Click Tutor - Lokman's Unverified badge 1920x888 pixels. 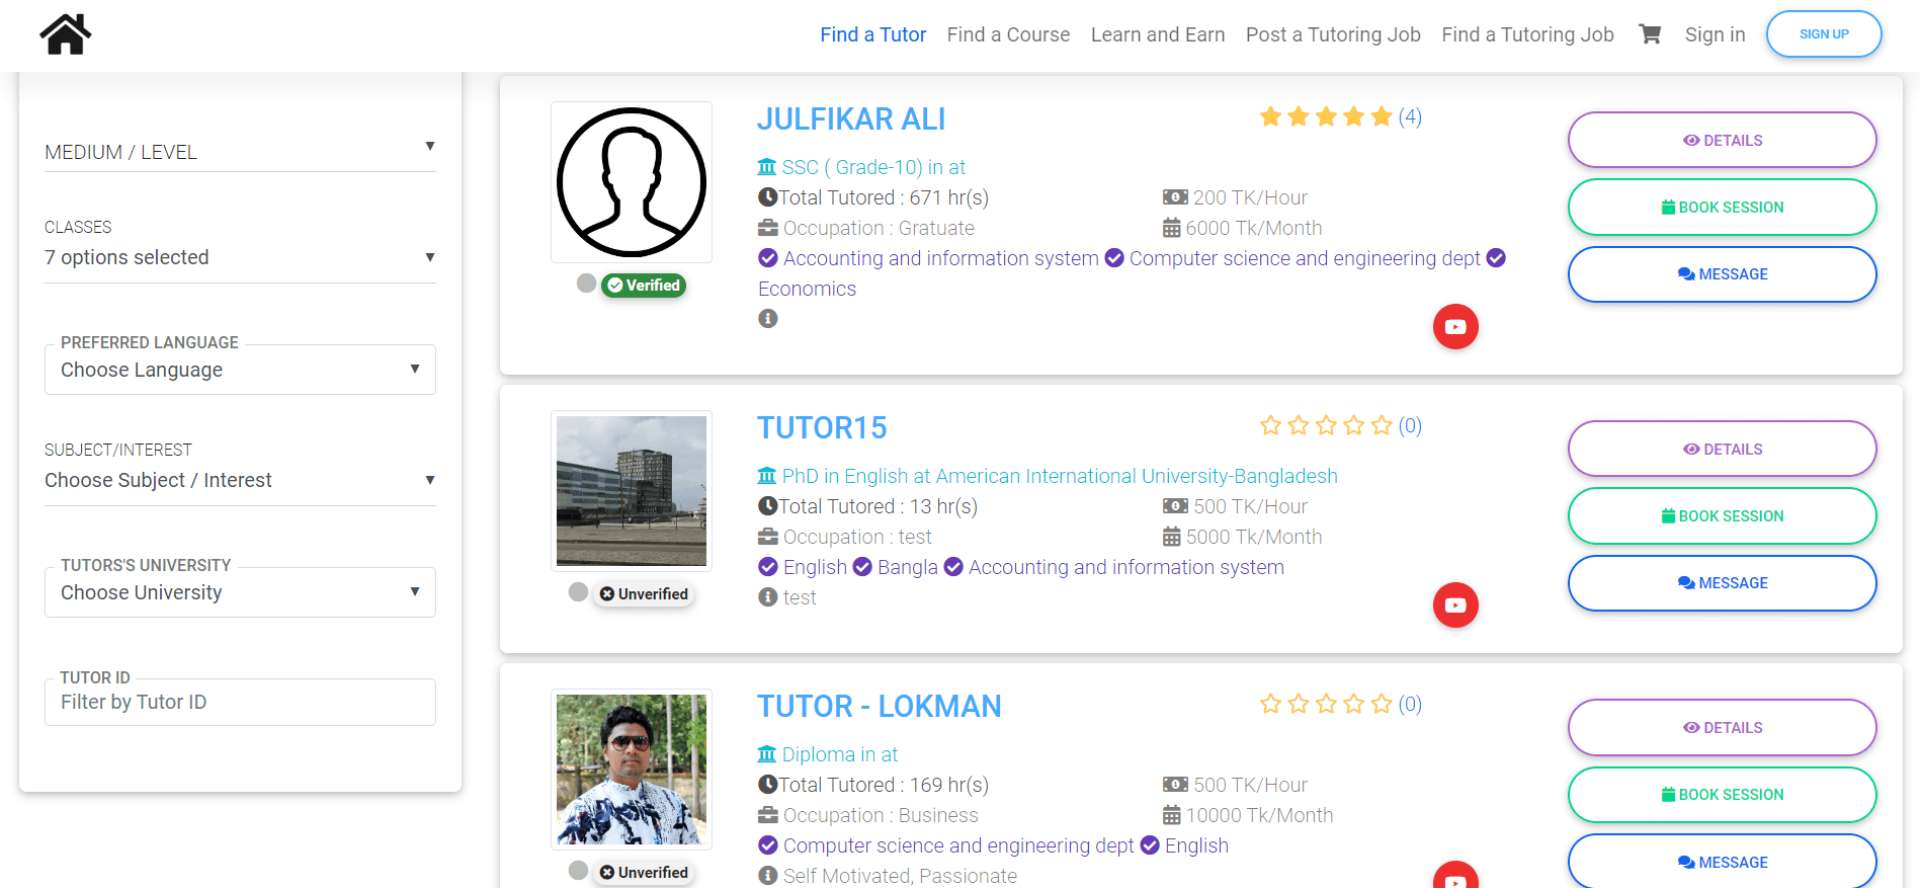(644, 872)
